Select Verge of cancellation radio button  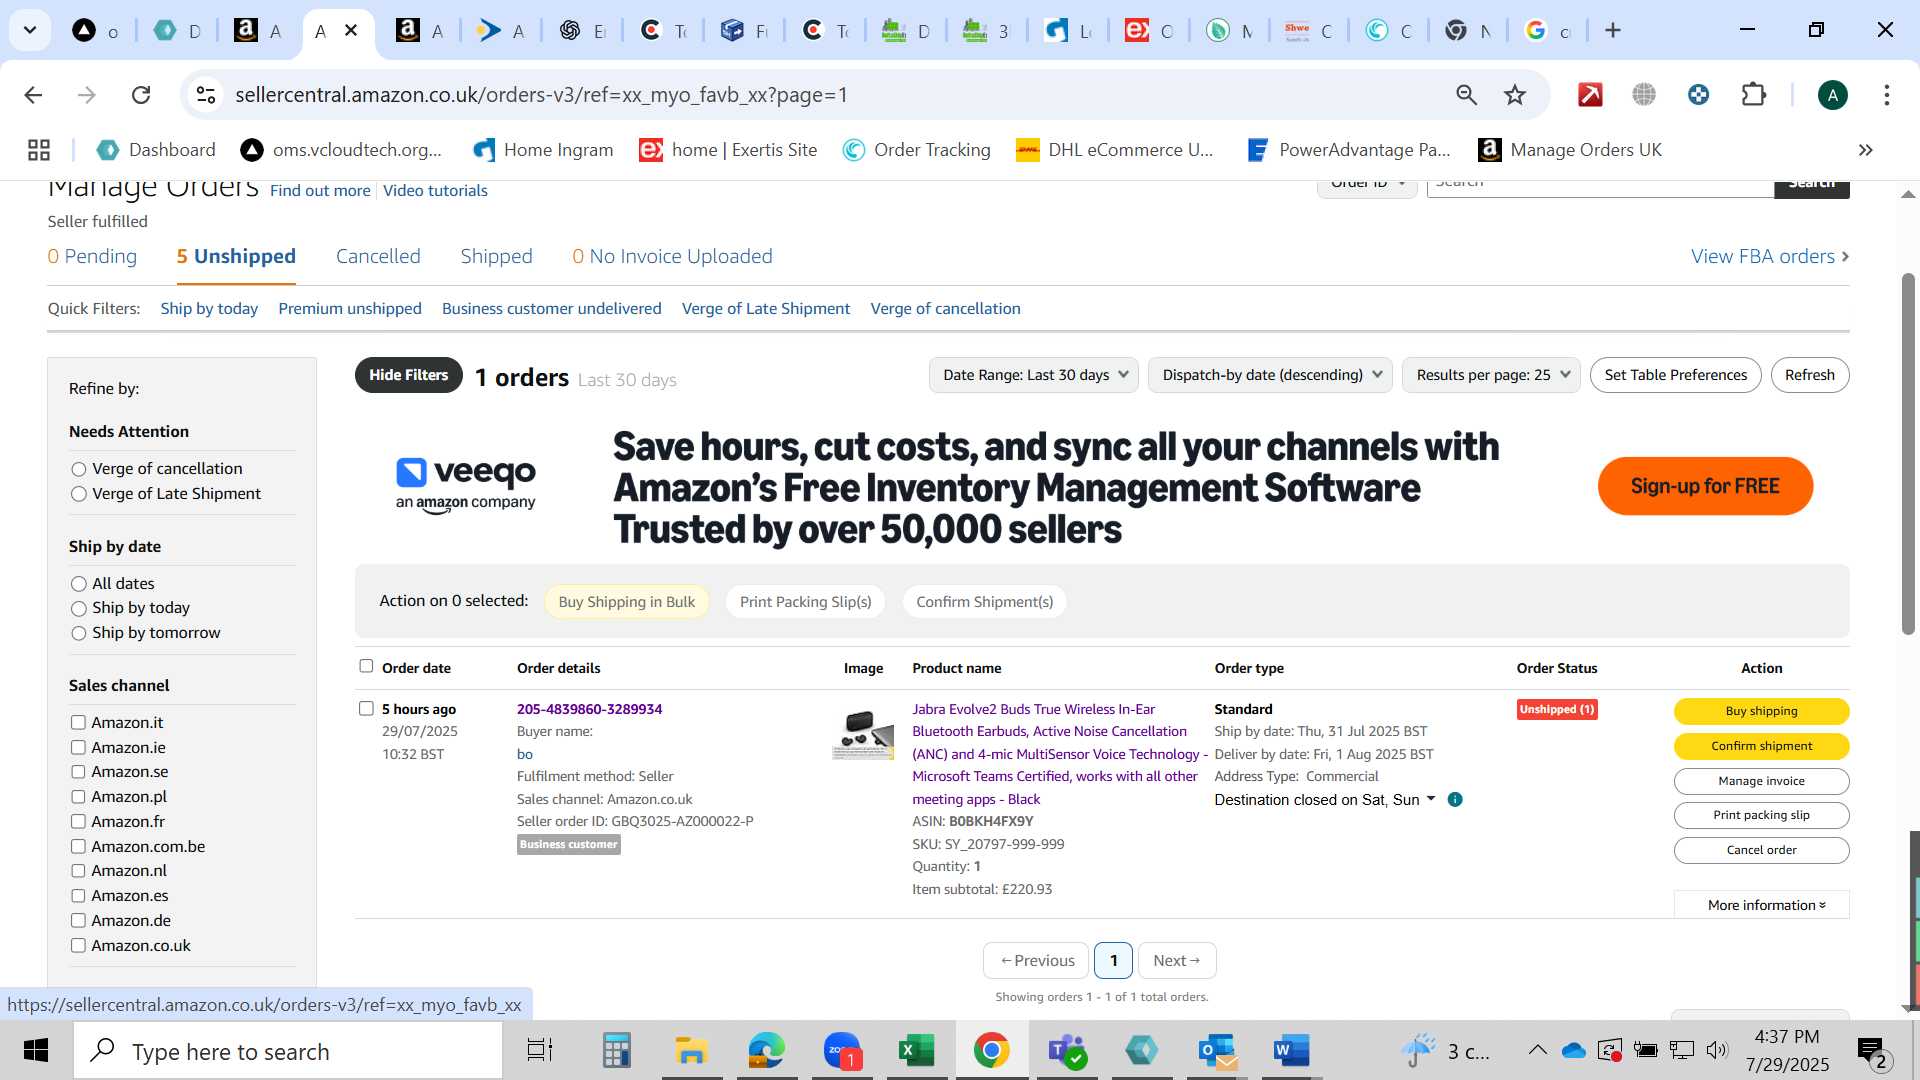coord(79,469)
